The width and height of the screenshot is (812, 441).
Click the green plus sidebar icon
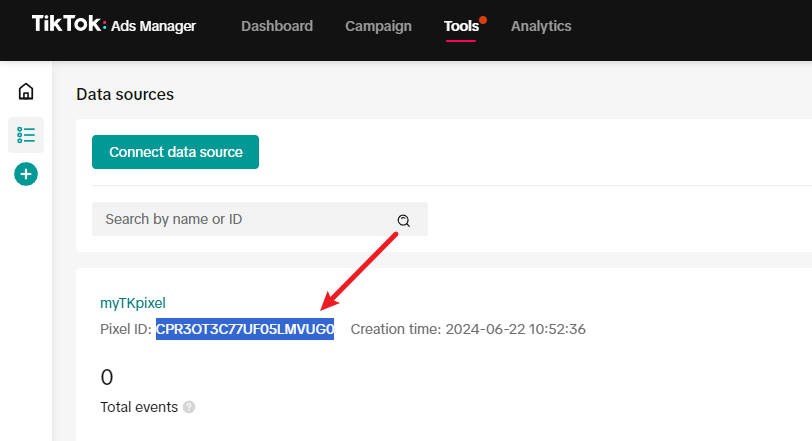(x=26, y=174)
